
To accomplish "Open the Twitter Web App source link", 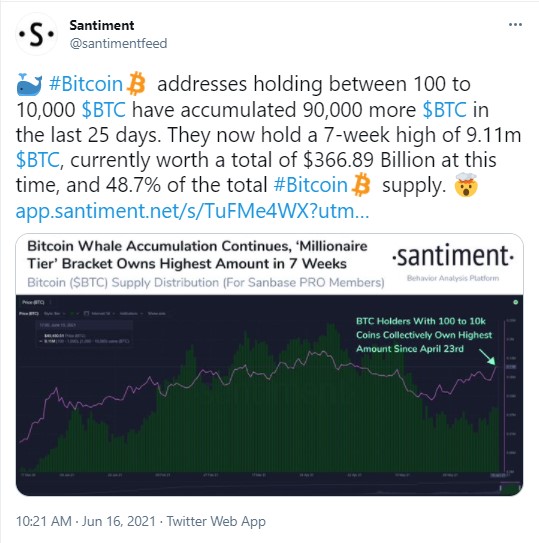I will (x=216, y=521).
